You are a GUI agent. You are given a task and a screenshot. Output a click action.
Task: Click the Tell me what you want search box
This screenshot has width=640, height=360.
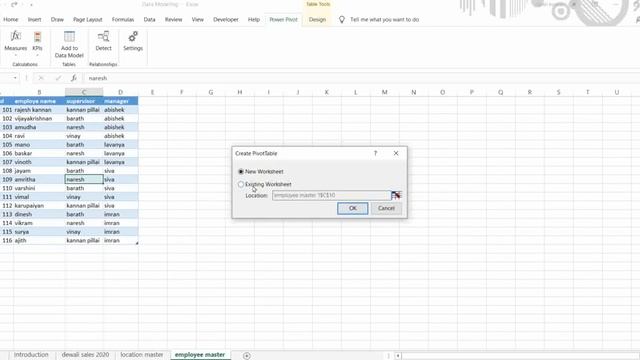pyautogui.click(x=384, y=20)
